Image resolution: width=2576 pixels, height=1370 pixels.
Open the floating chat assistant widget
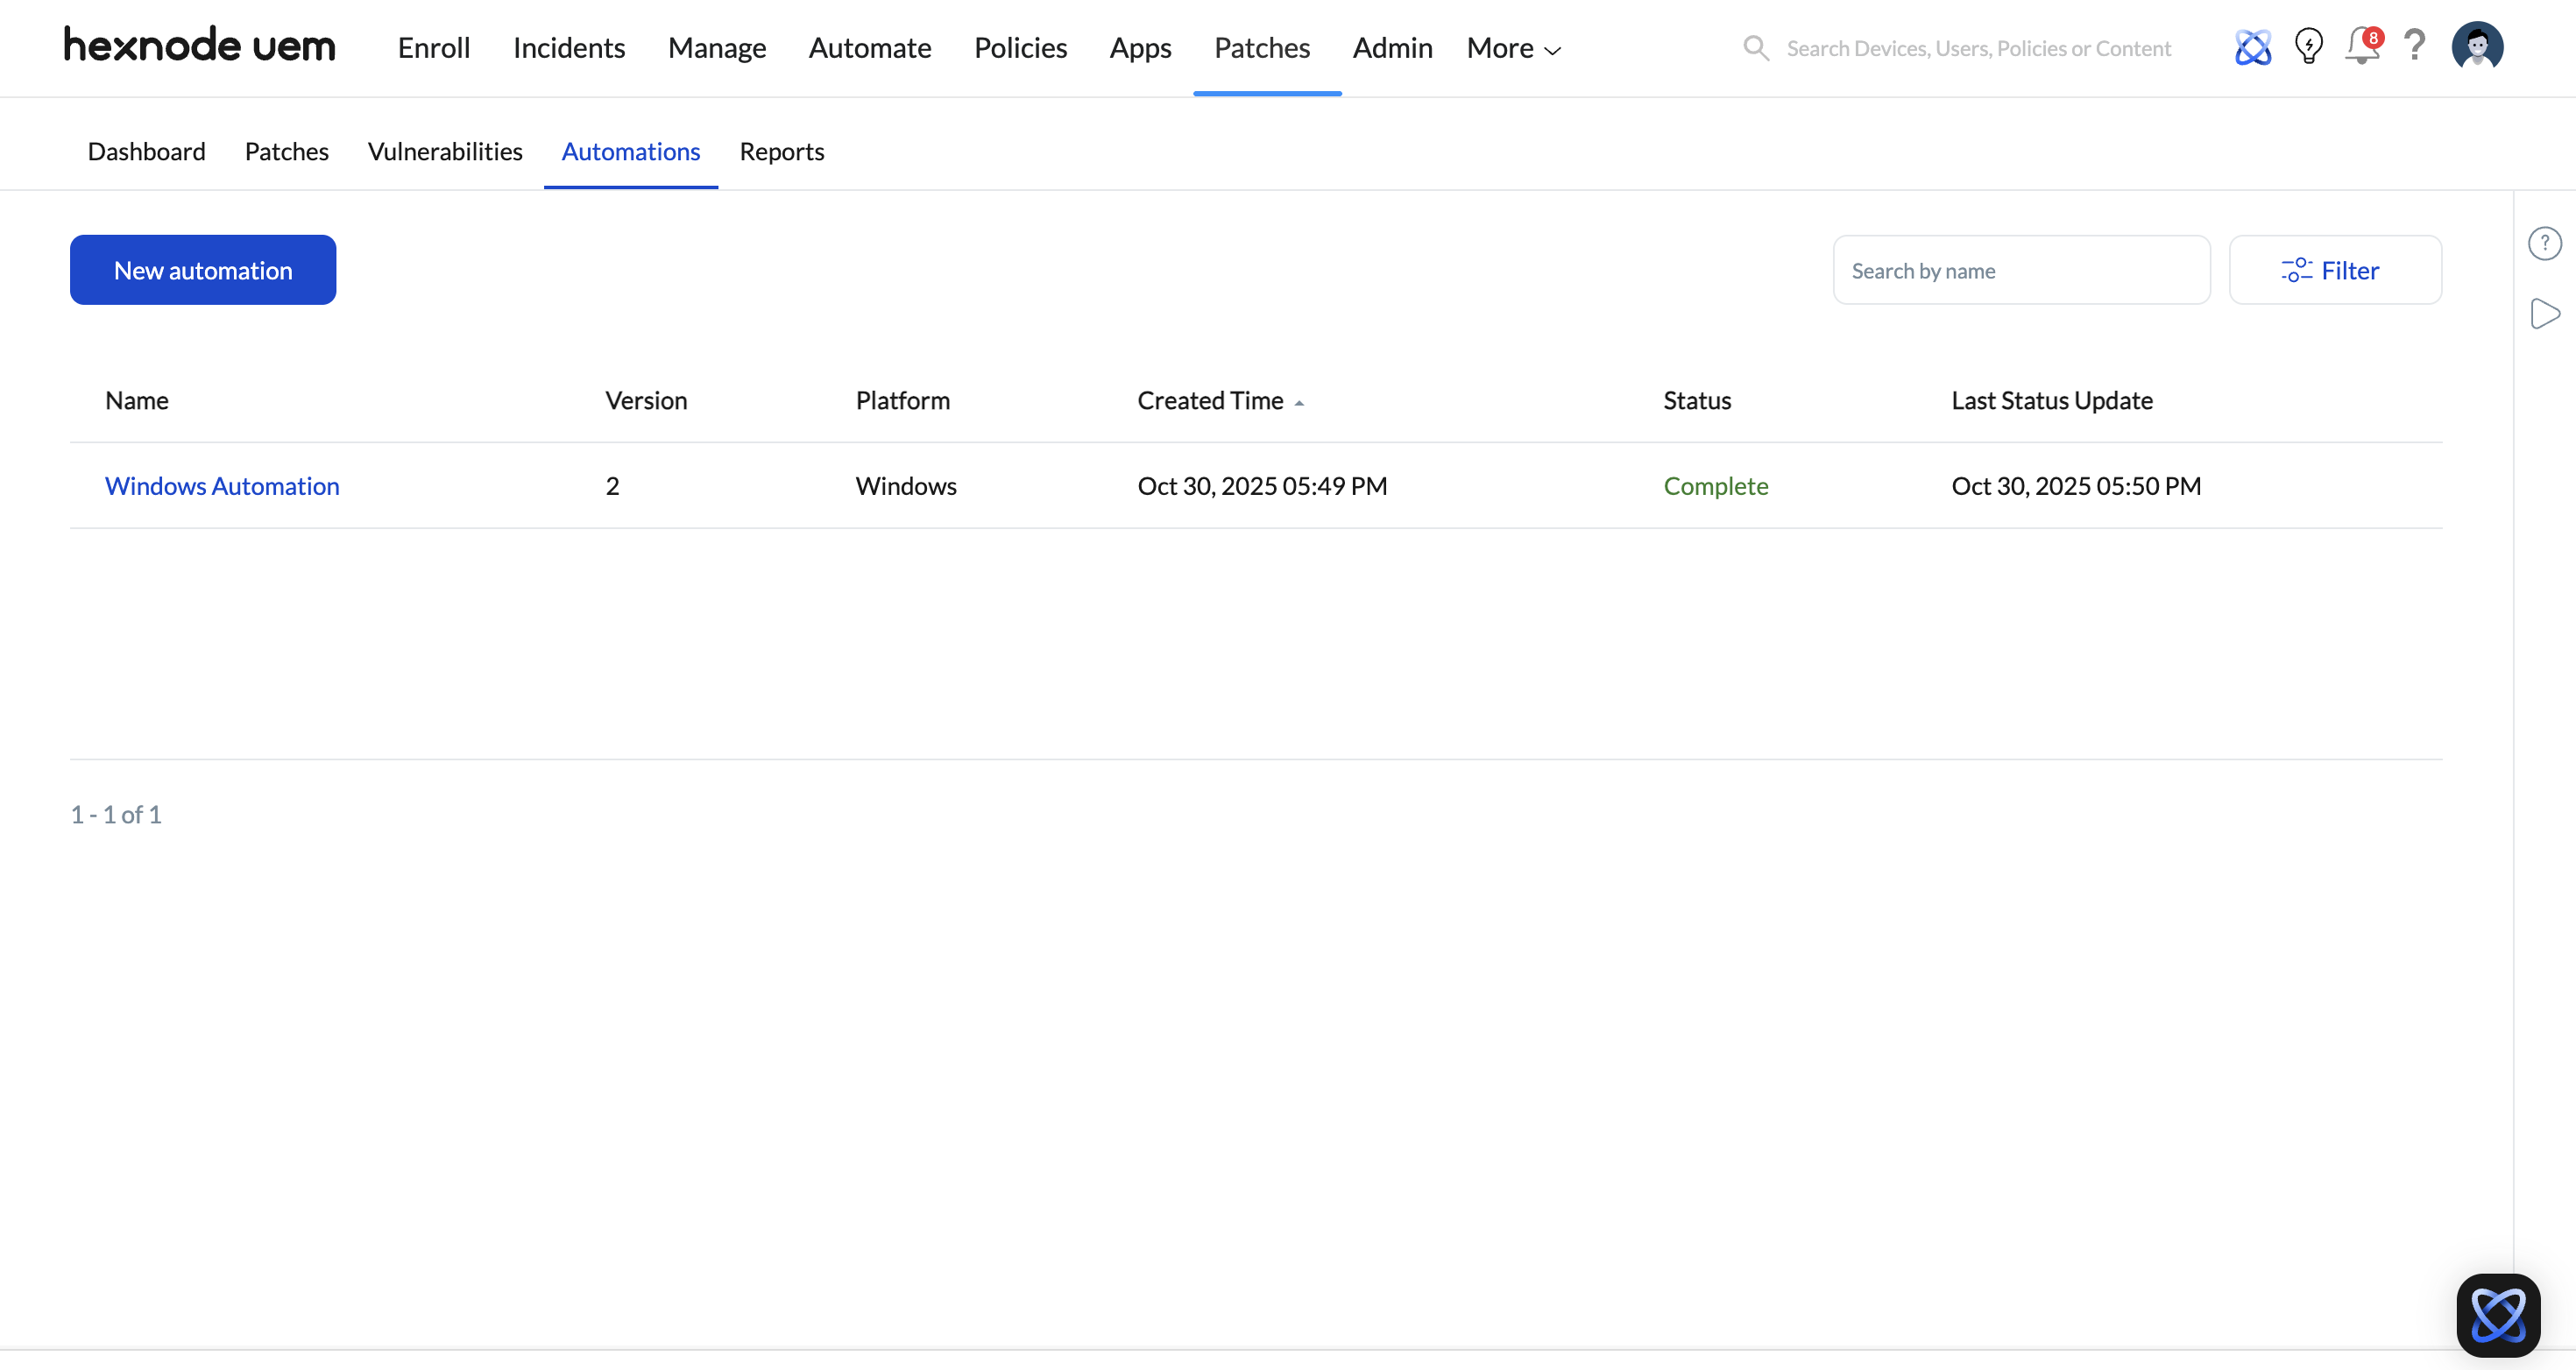pos(2497,1314)
